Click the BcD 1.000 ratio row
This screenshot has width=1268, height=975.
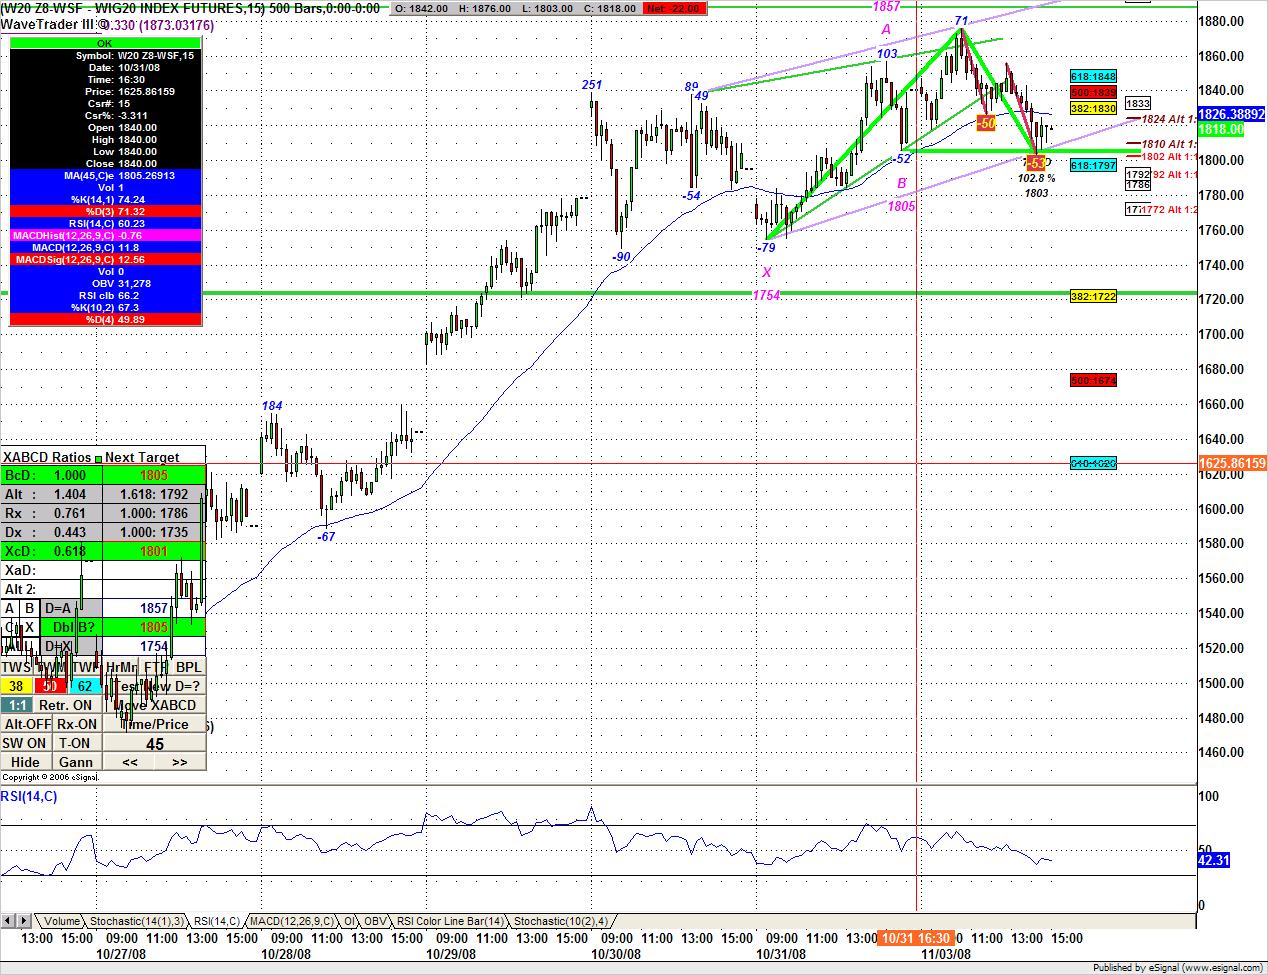point(52,475)
